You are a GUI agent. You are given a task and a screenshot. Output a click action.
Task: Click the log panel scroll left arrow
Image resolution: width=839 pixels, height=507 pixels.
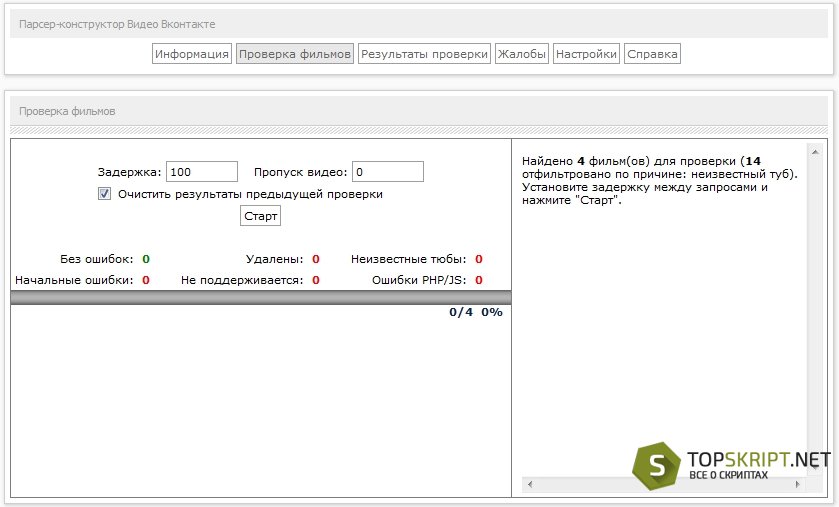[x=530, y=485]
